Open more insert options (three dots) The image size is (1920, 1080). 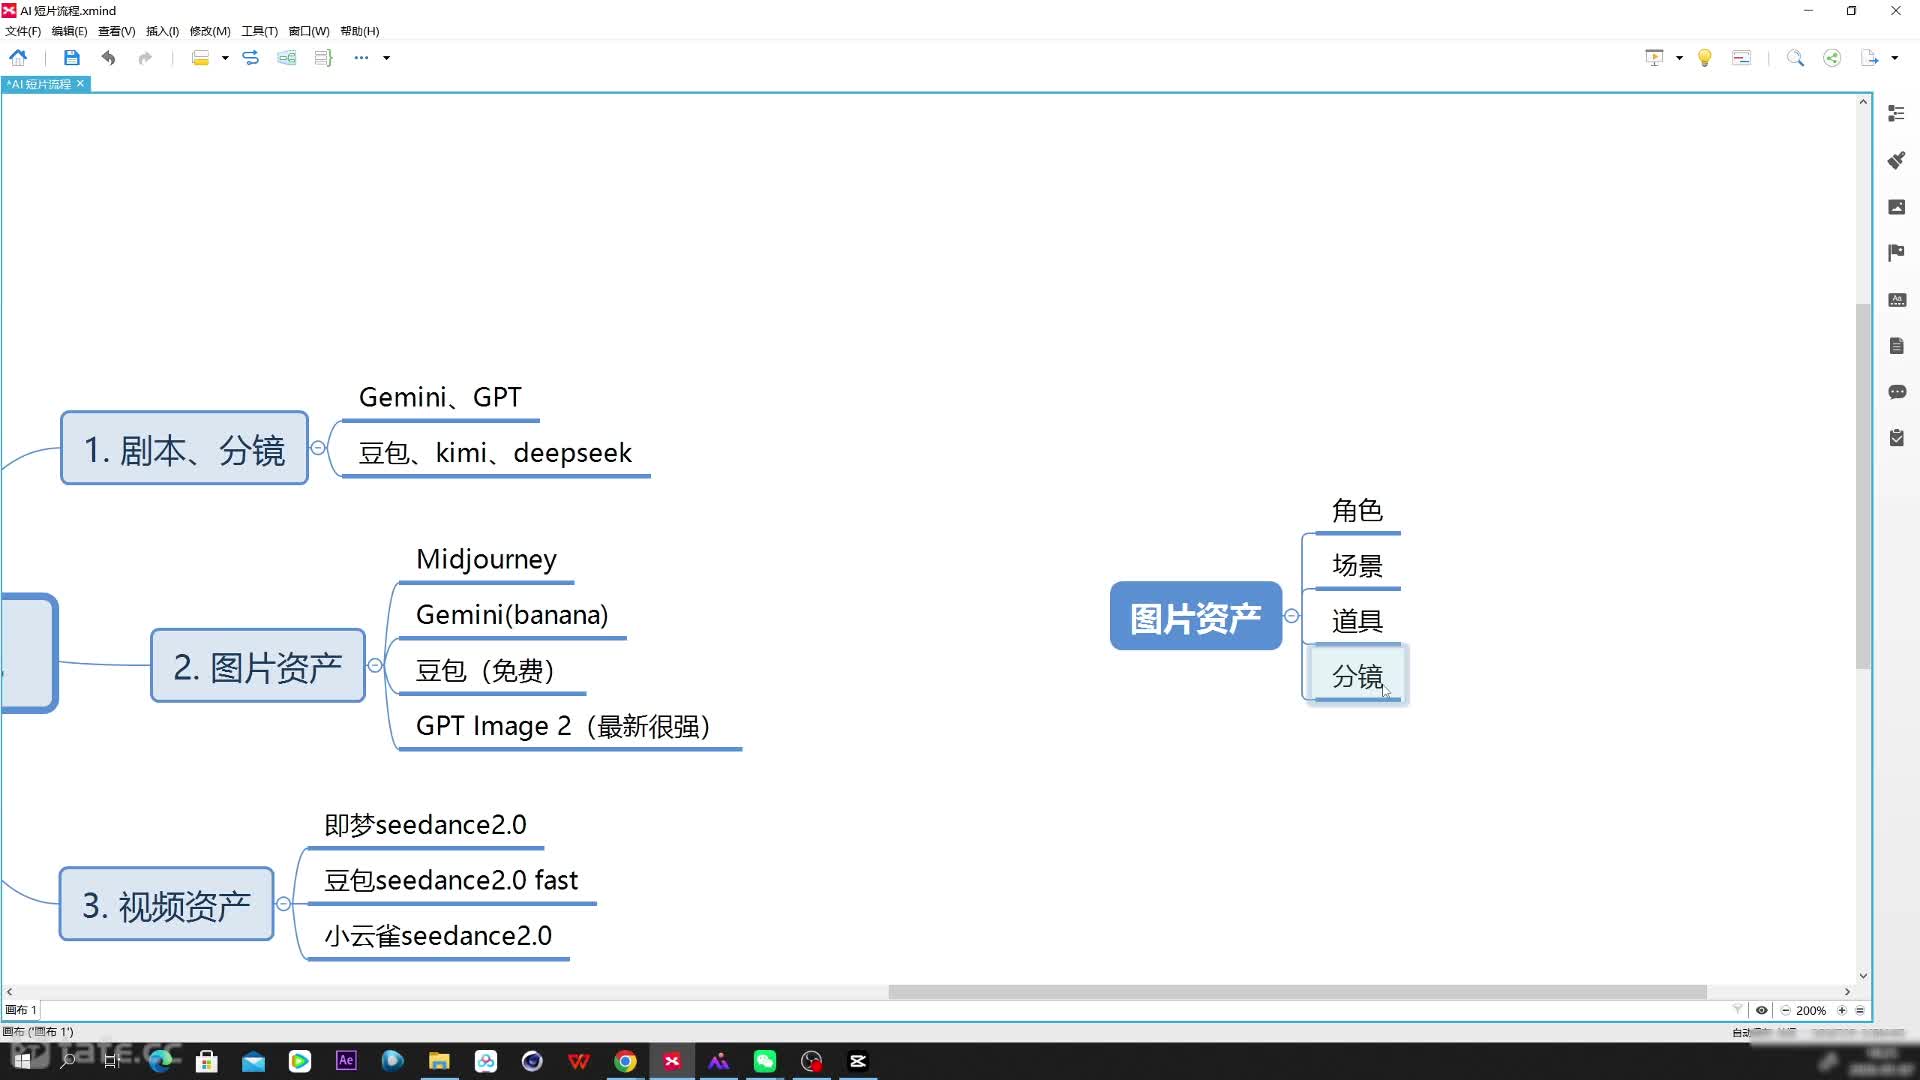point(361,58)
